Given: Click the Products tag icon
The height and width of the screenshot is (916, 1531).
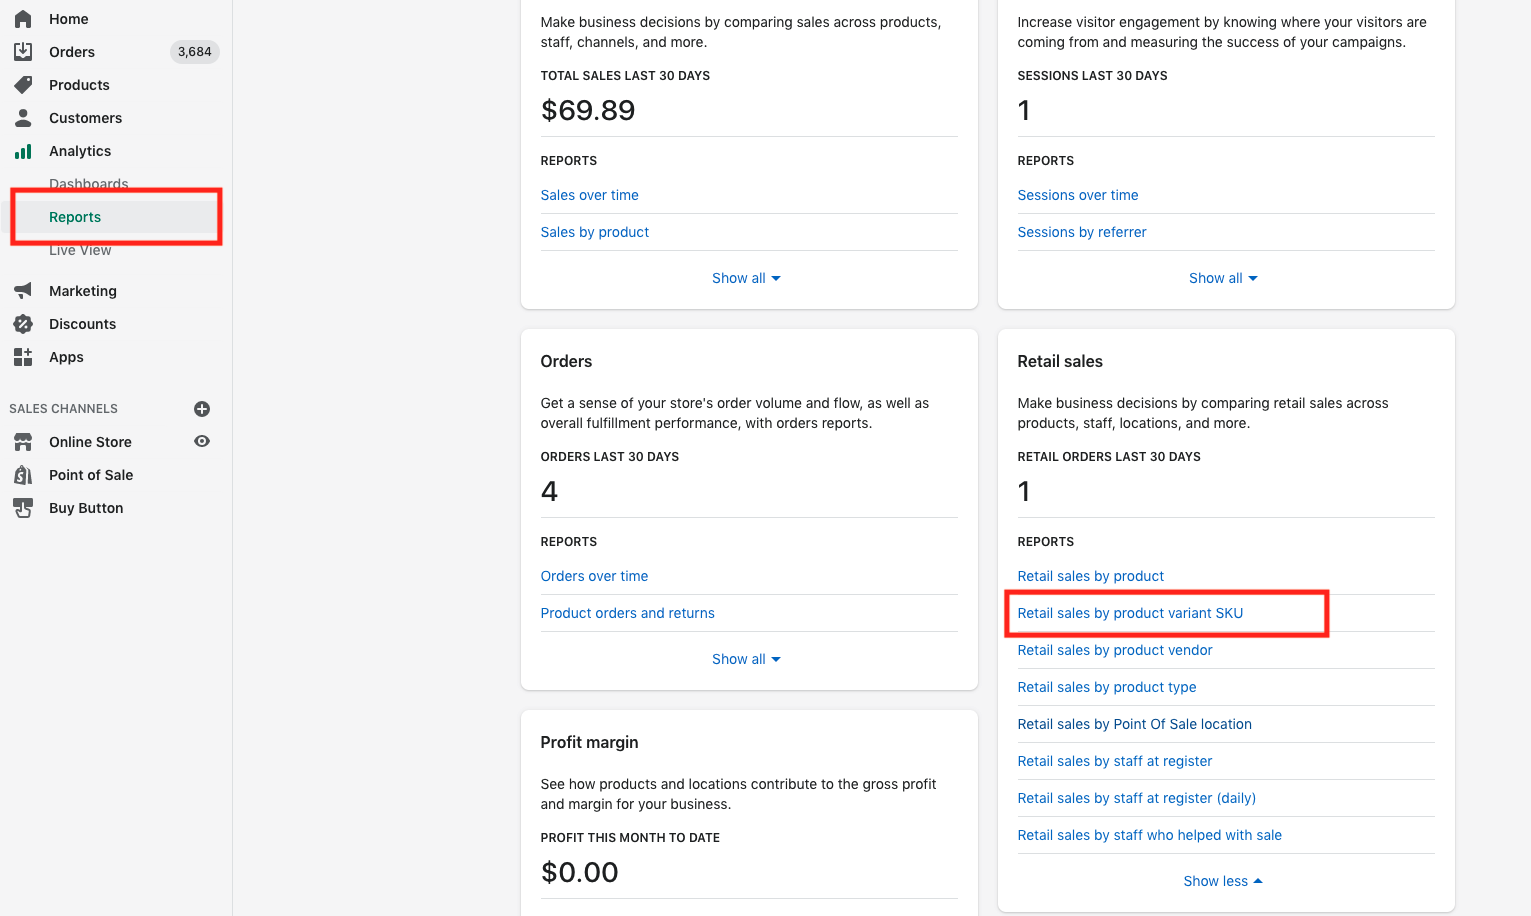Looking at the screenshot, I should point(23,85).
